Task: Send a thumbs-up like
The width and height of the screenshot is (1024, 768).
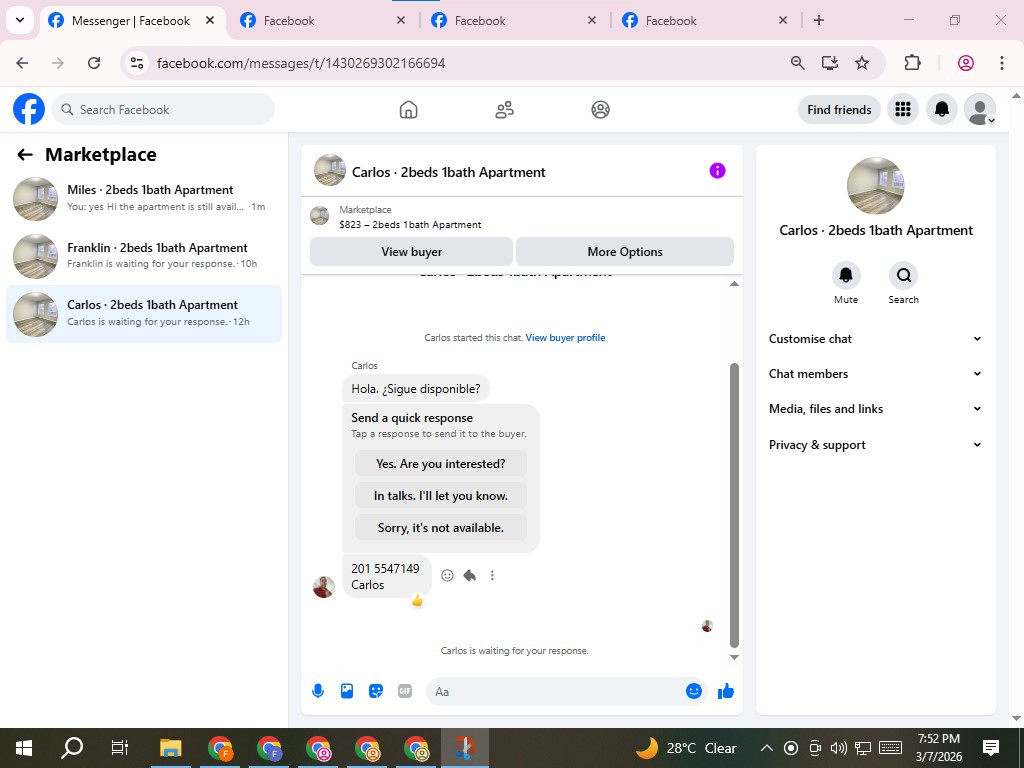Action: click(726, 691)
